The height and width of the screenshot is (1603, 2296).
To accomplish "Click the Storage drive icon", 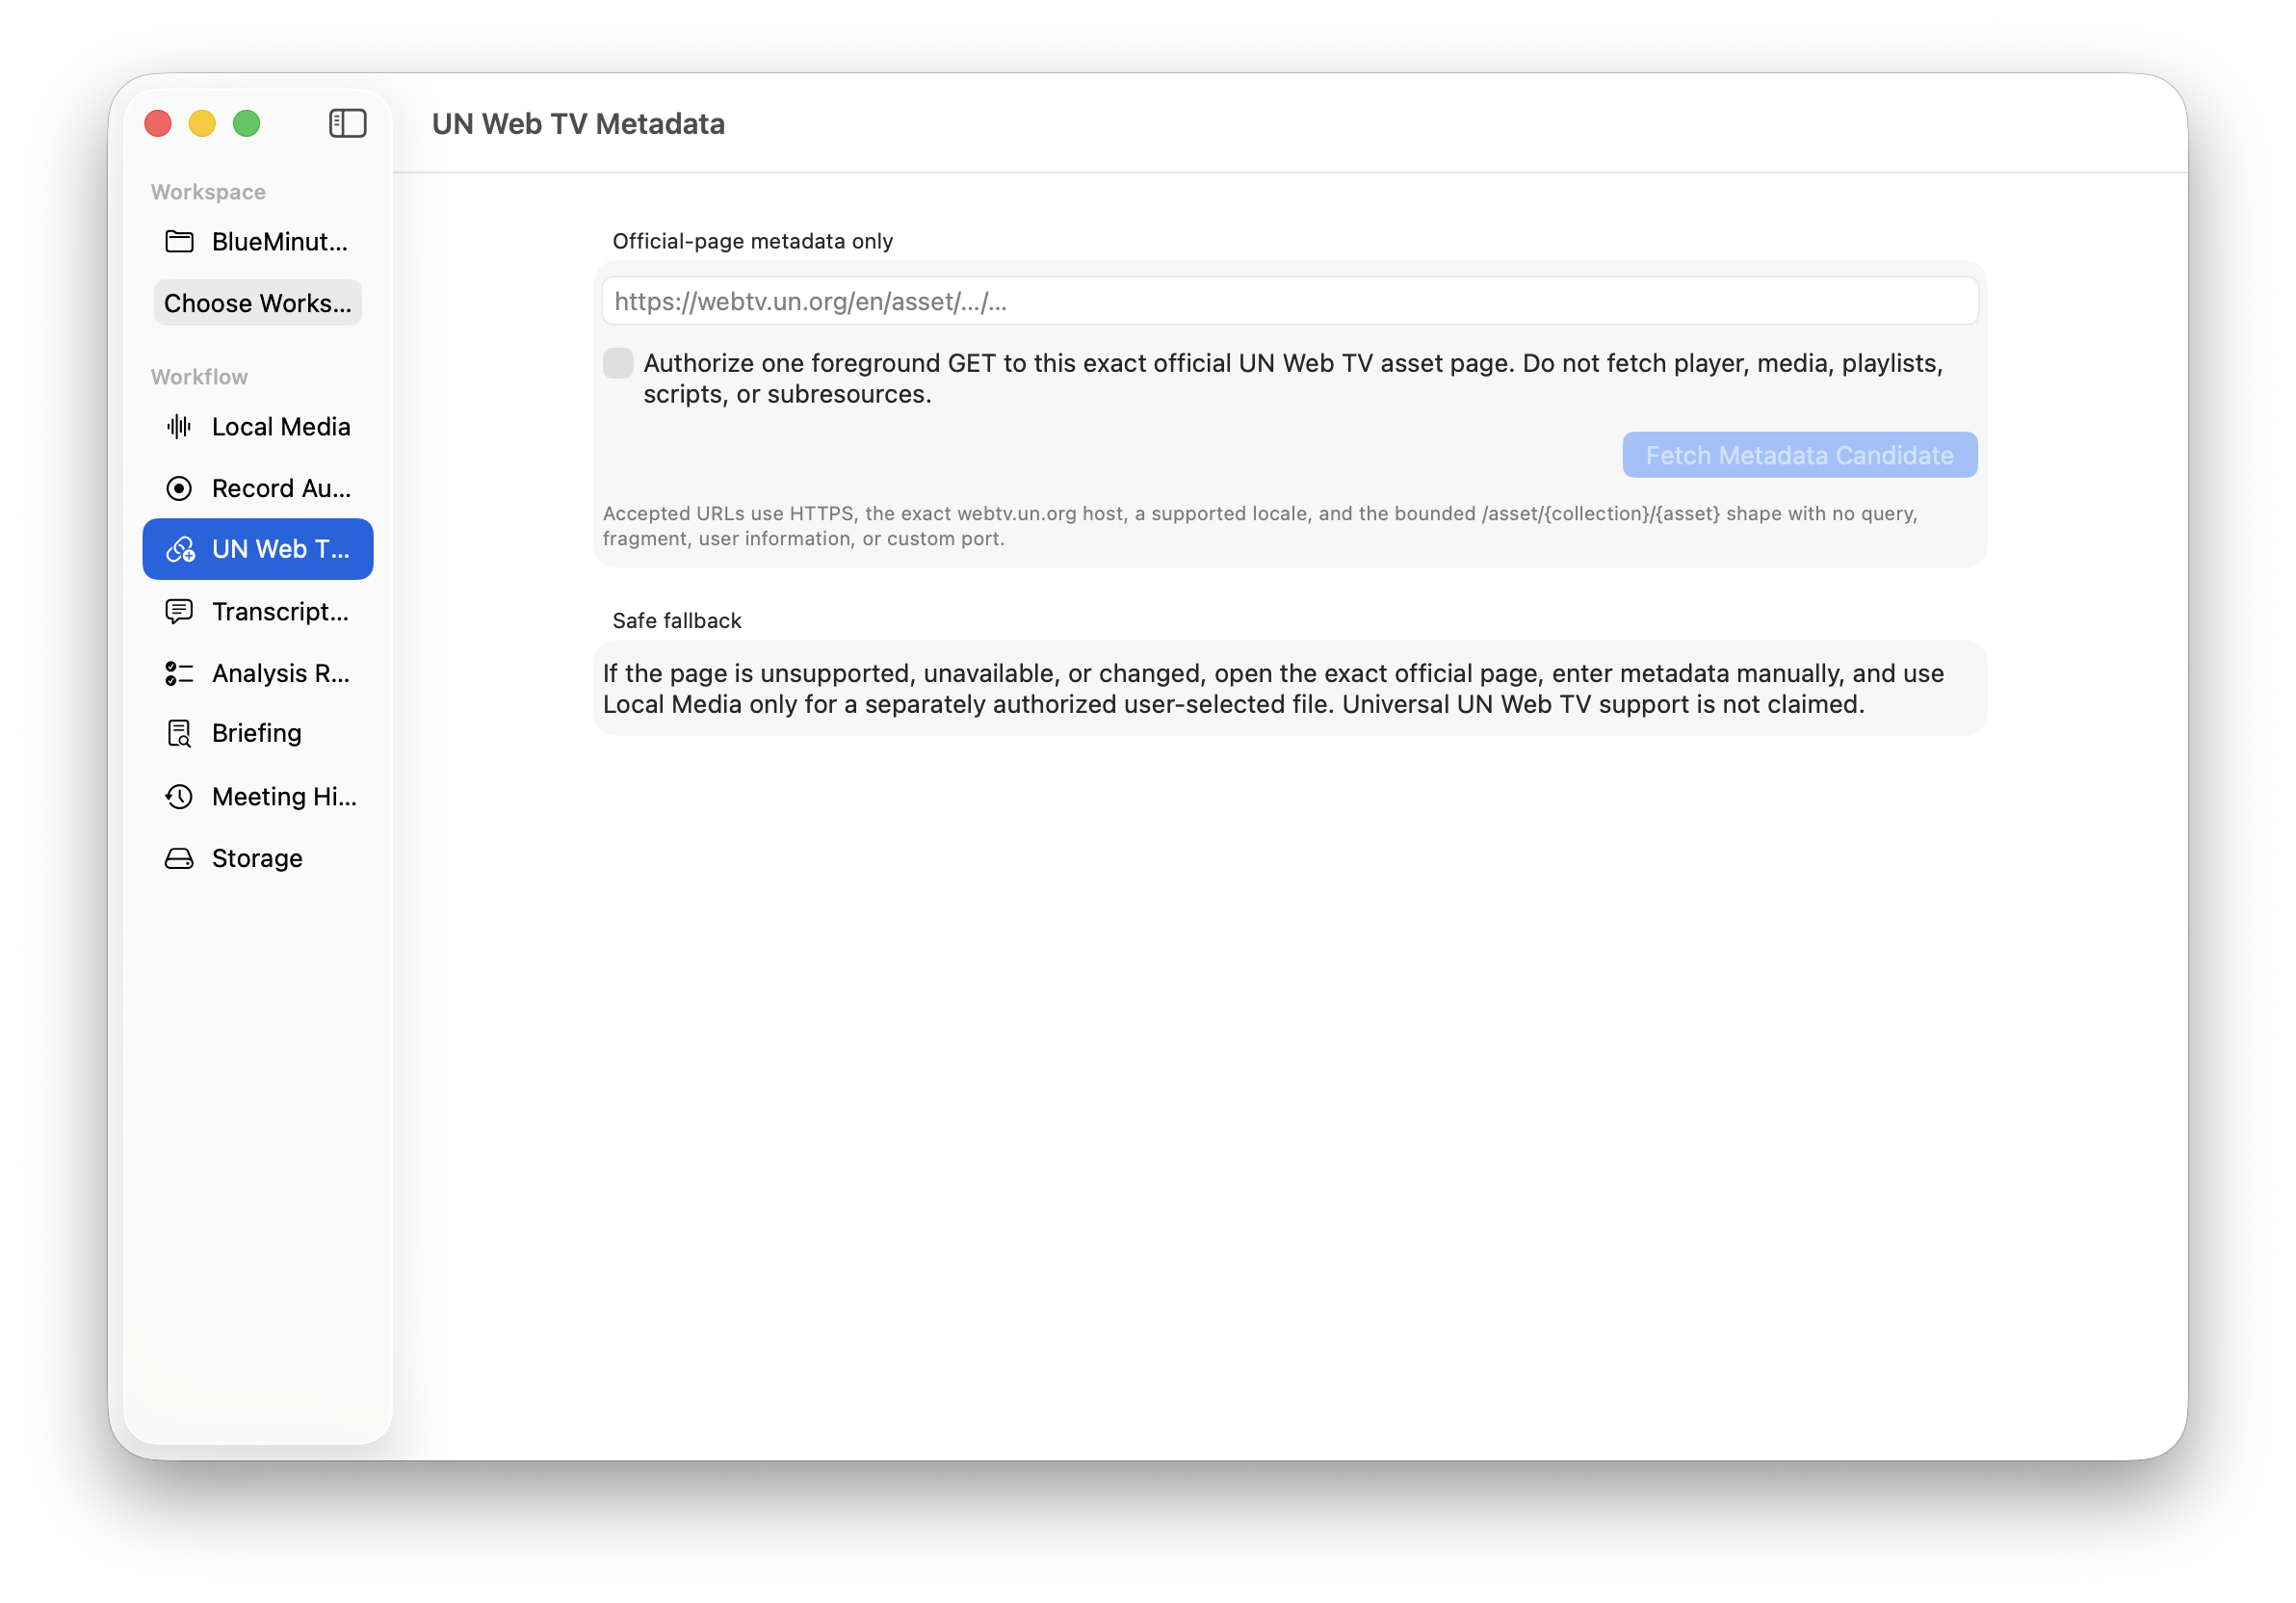I will click(x=179, y=858).
